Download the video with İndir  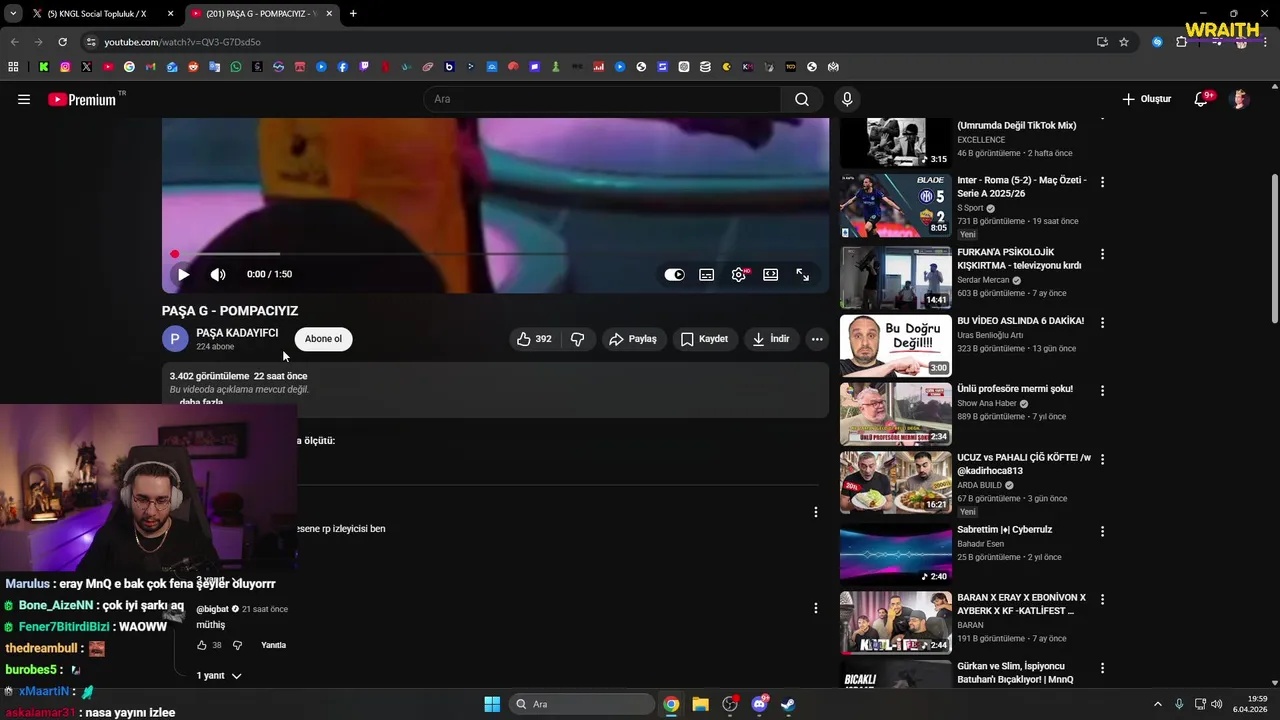tap(771, 339)
